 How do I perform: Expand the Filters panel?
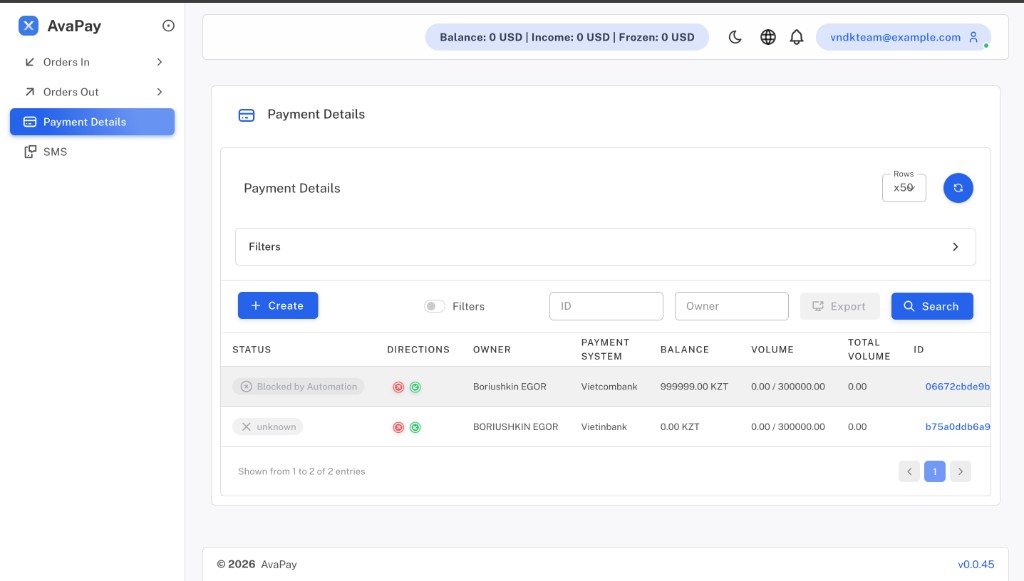pyautogui.click(x=605, y=247)
